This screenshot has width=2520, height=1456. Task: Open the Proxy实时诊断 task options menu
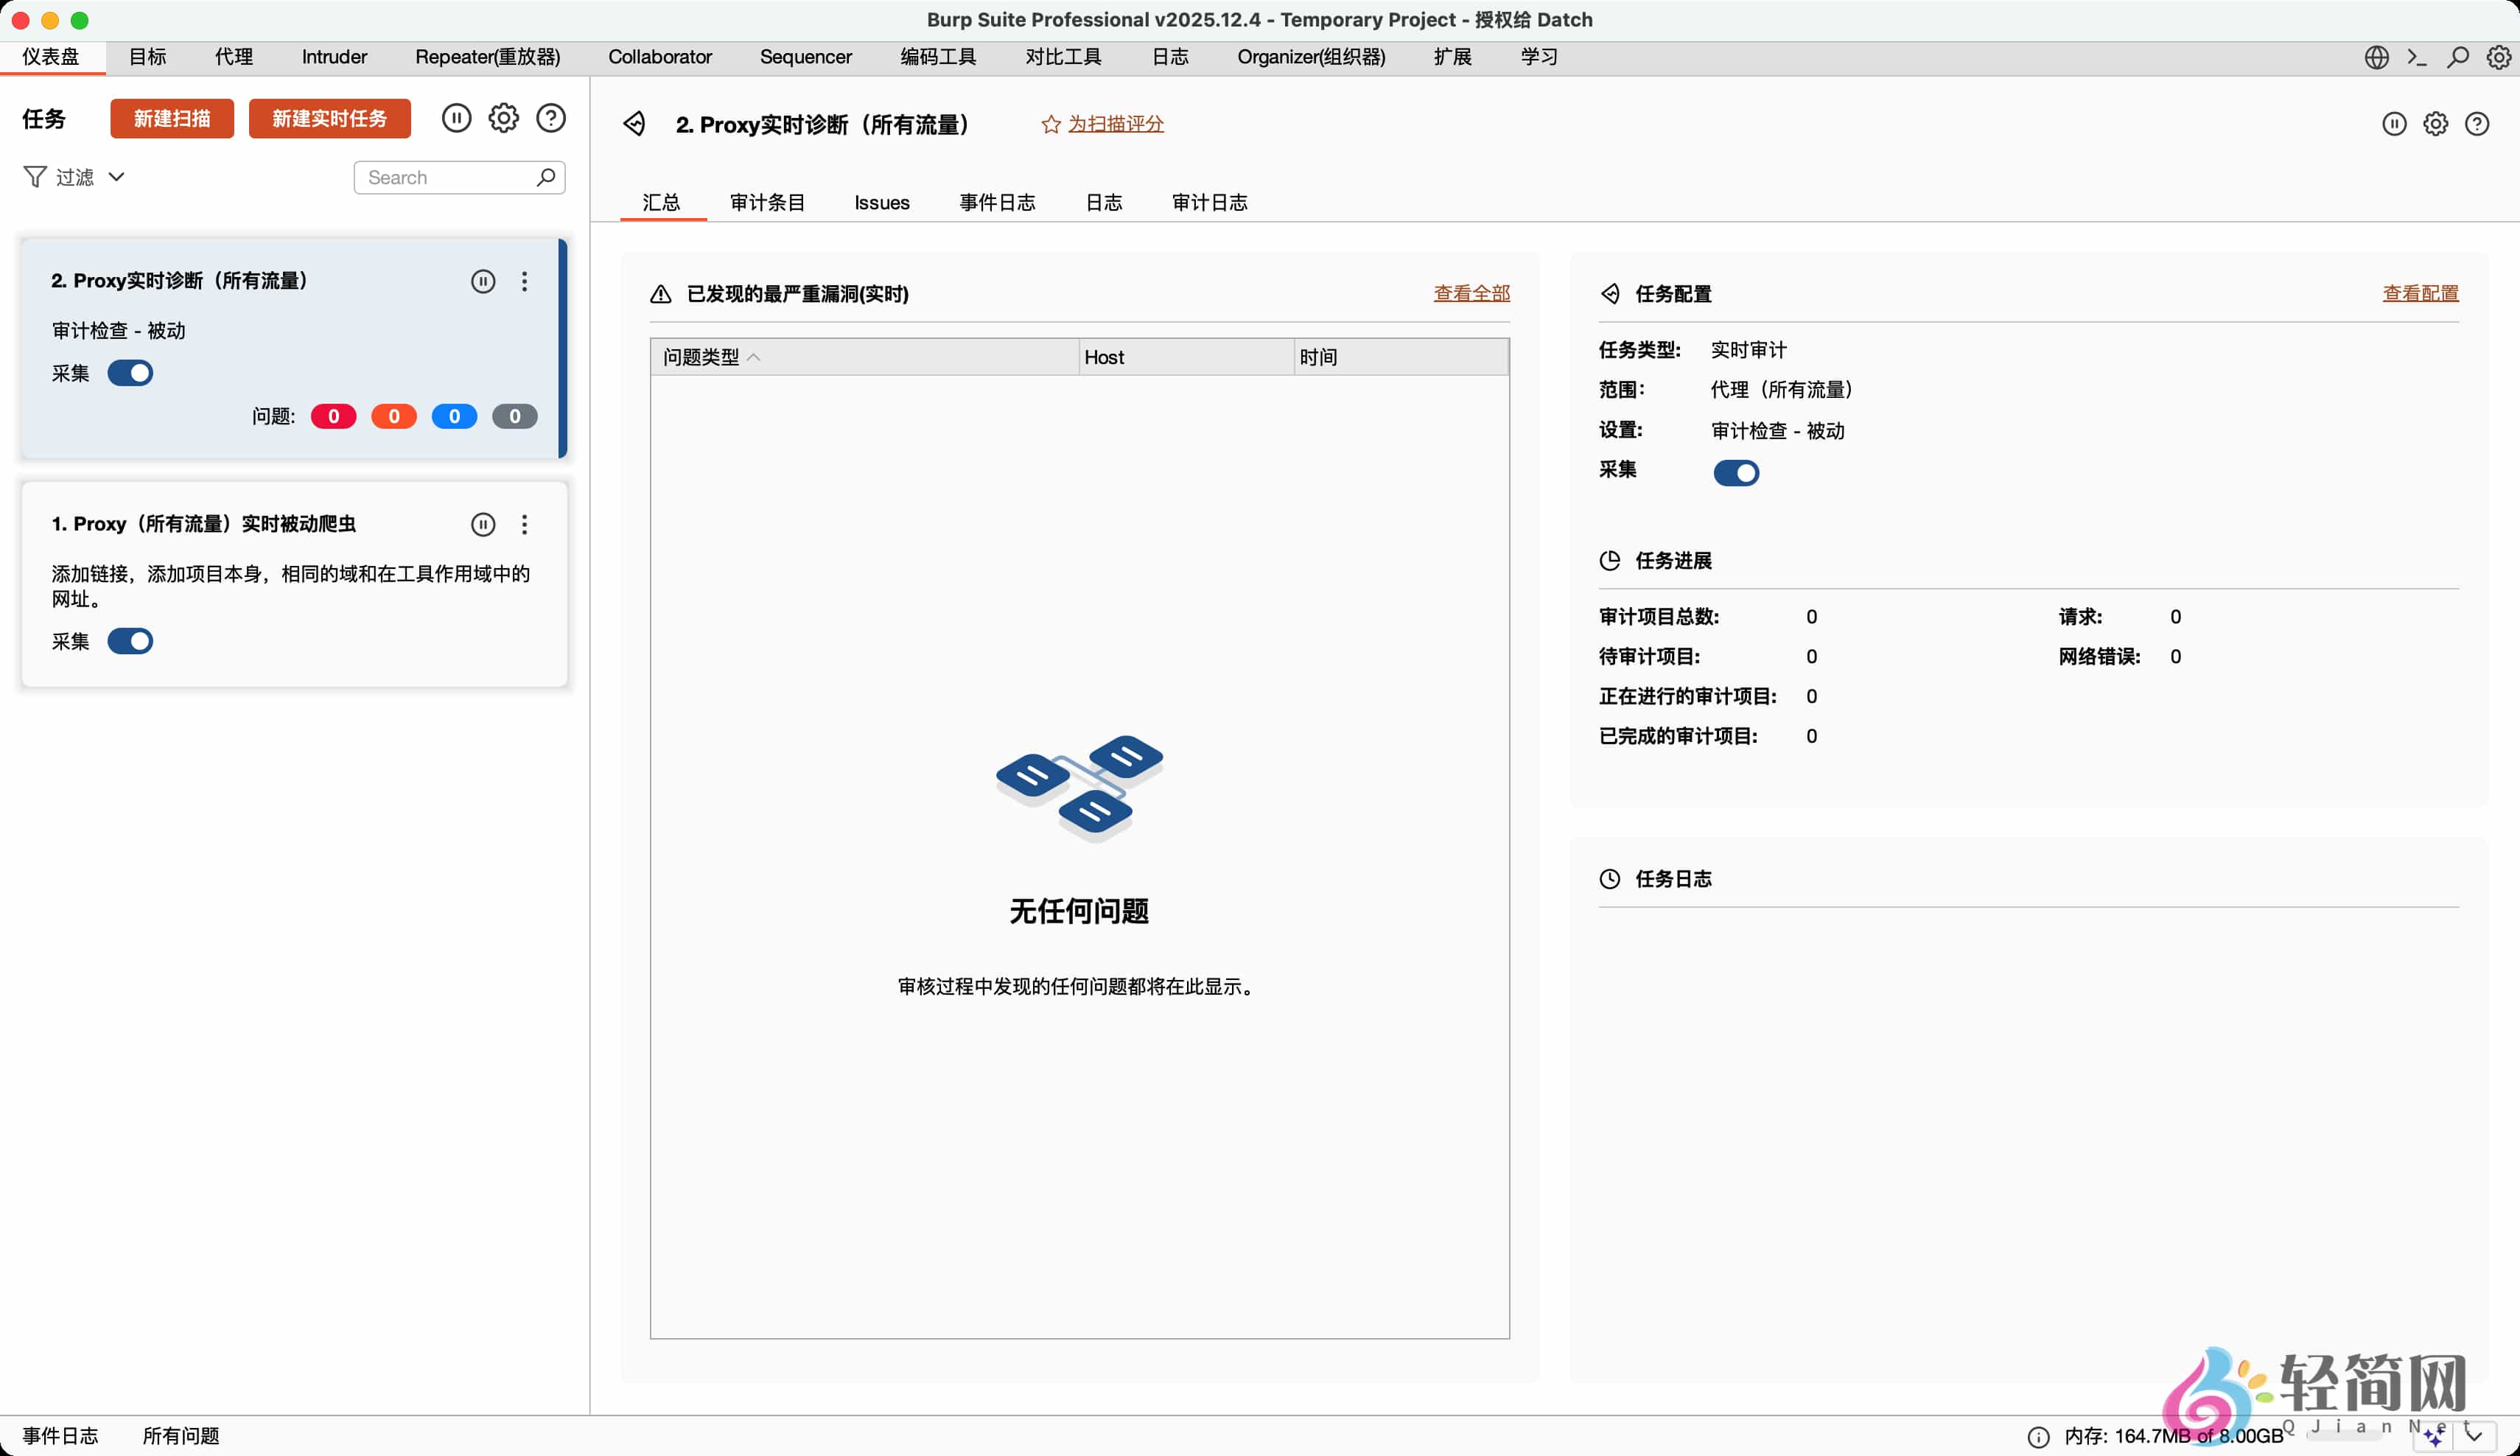pyautogui.click(x=524, y=281)
